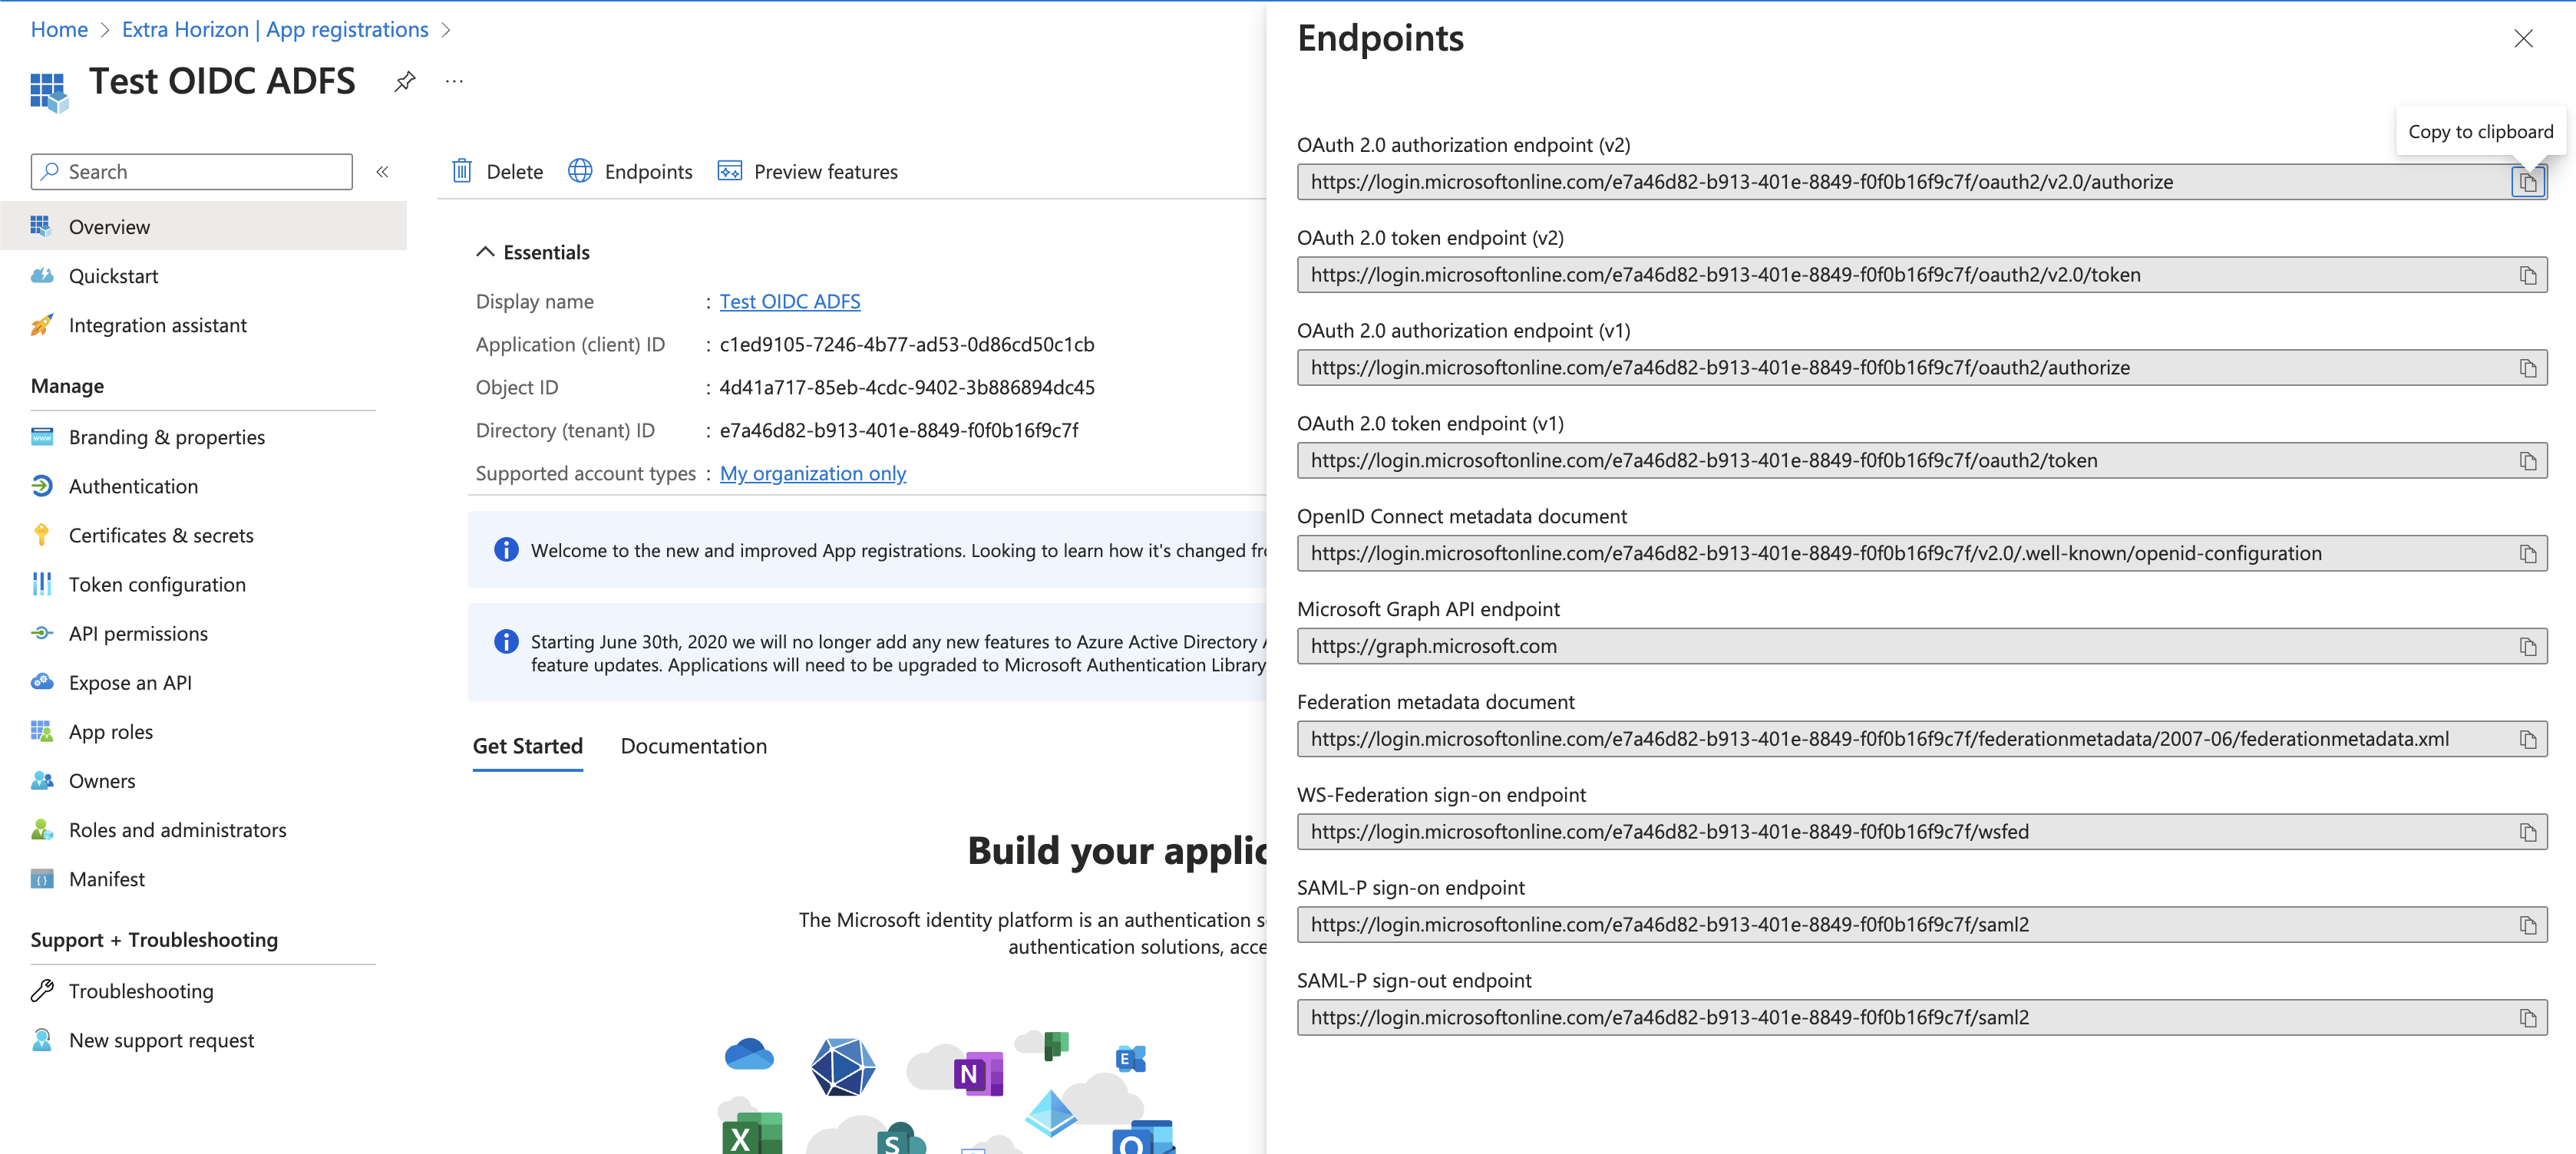Image resolution: width=2576 pixels, height=1154 pixels.
Task: Open the My organization only link
Action: coord(812,473)
